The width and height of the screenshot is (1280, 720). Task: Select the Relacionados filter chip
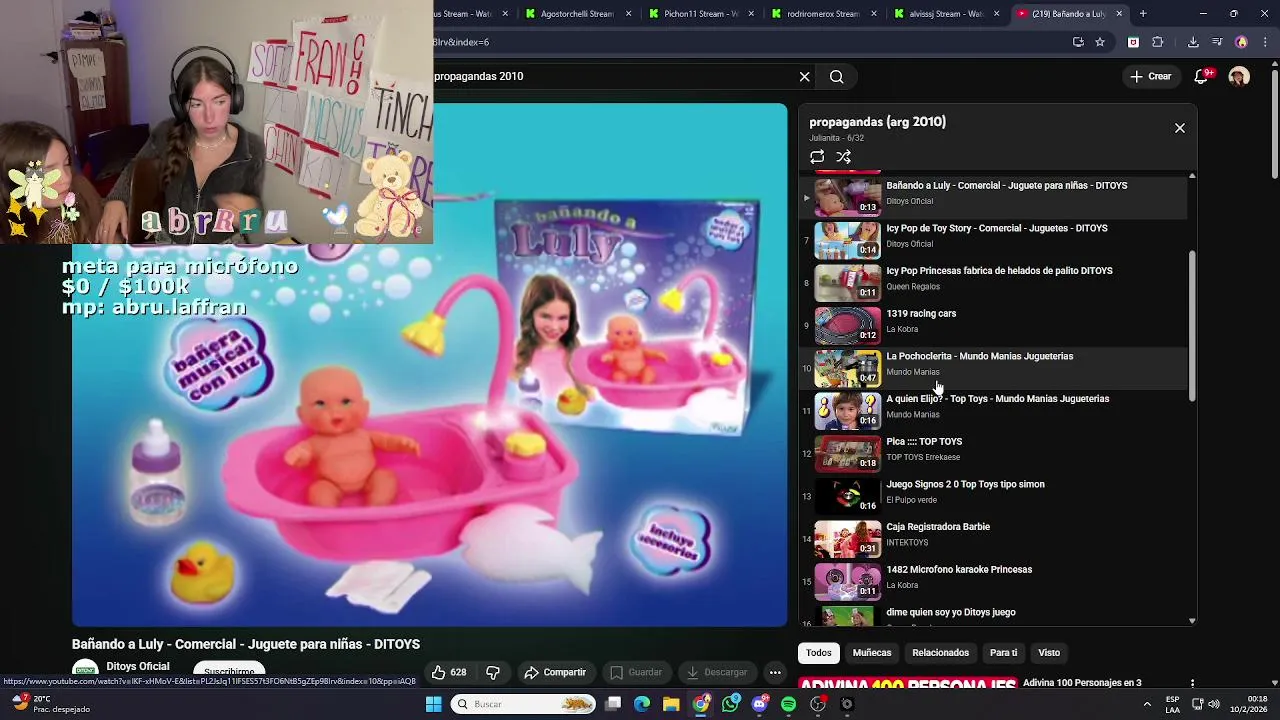coord(940,653)
